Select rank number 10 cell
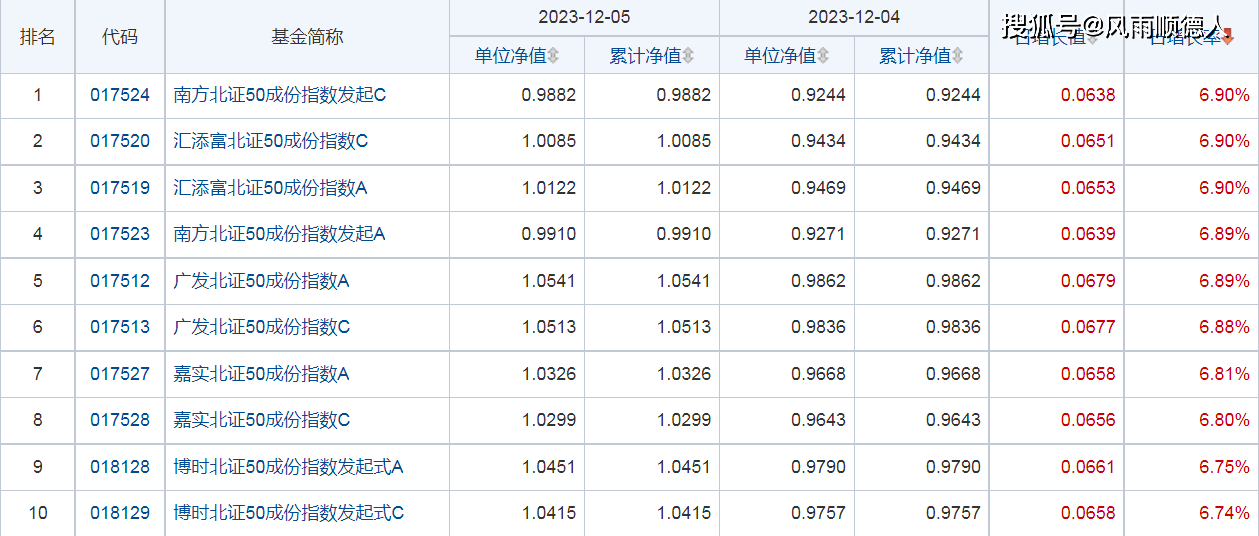Viewport: 1259px width, 536px height. click(38, 513)
